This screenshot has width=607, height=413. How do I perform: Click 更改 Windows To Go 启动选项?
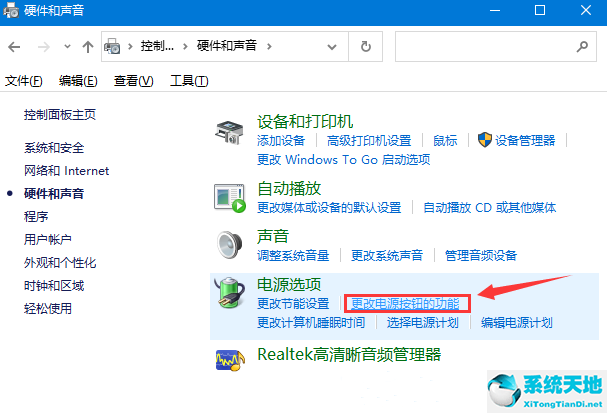(344, 159)
